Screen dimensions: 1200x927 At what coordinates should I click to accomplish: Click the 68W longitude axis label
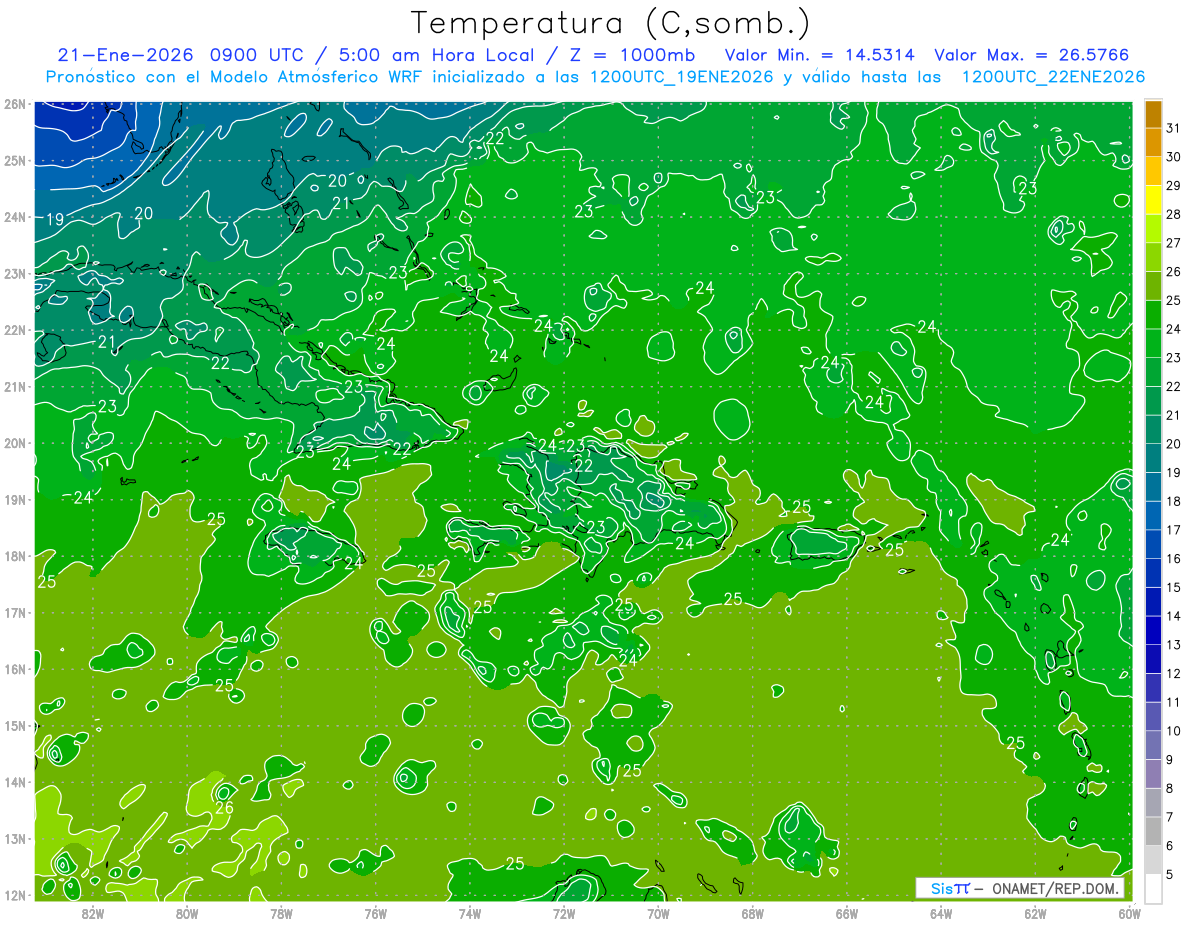click(752, 913)
